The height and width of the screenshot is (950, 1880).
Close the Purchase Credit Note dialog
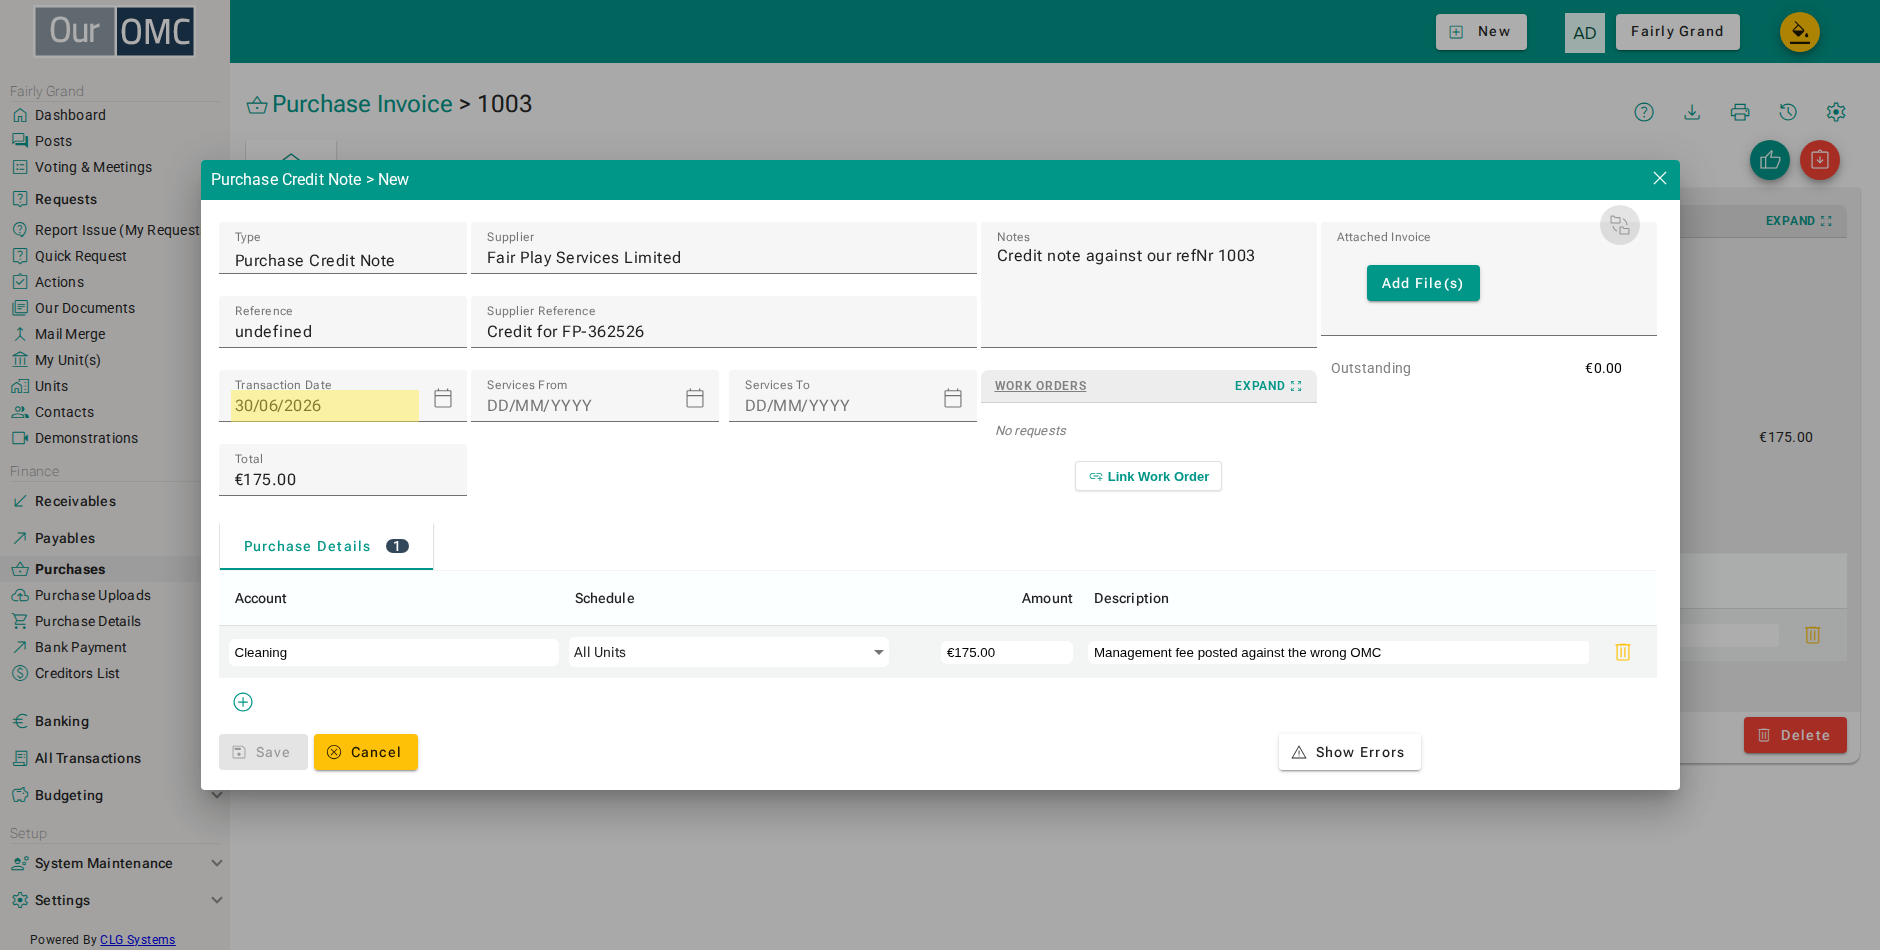coord(1660,178)
